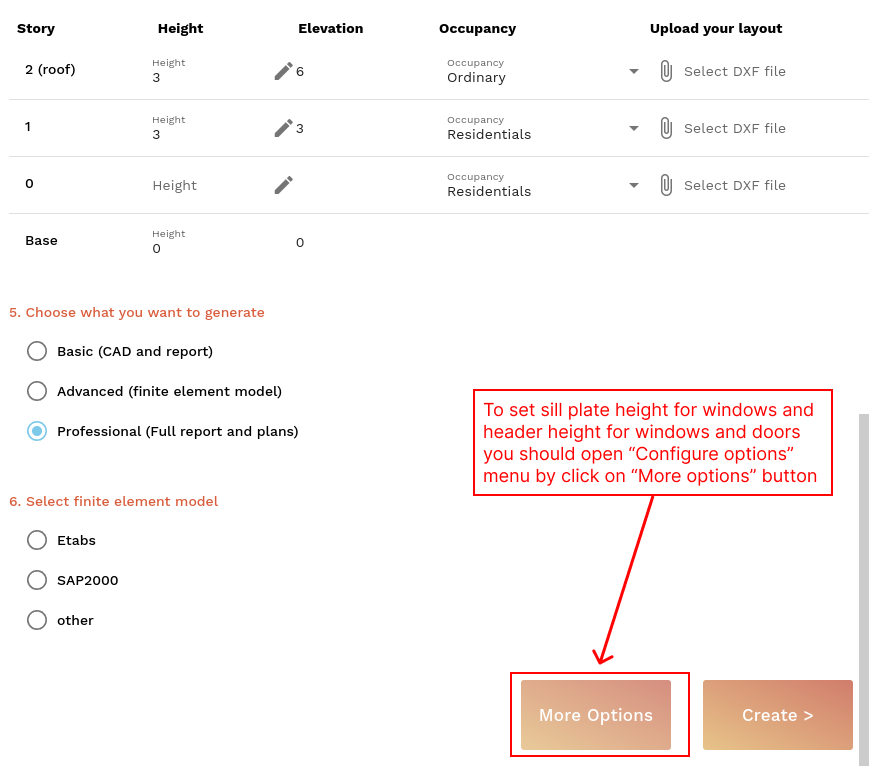
Task: Choose SAP2000 as finite element model
Action: (x=37, y=580)
